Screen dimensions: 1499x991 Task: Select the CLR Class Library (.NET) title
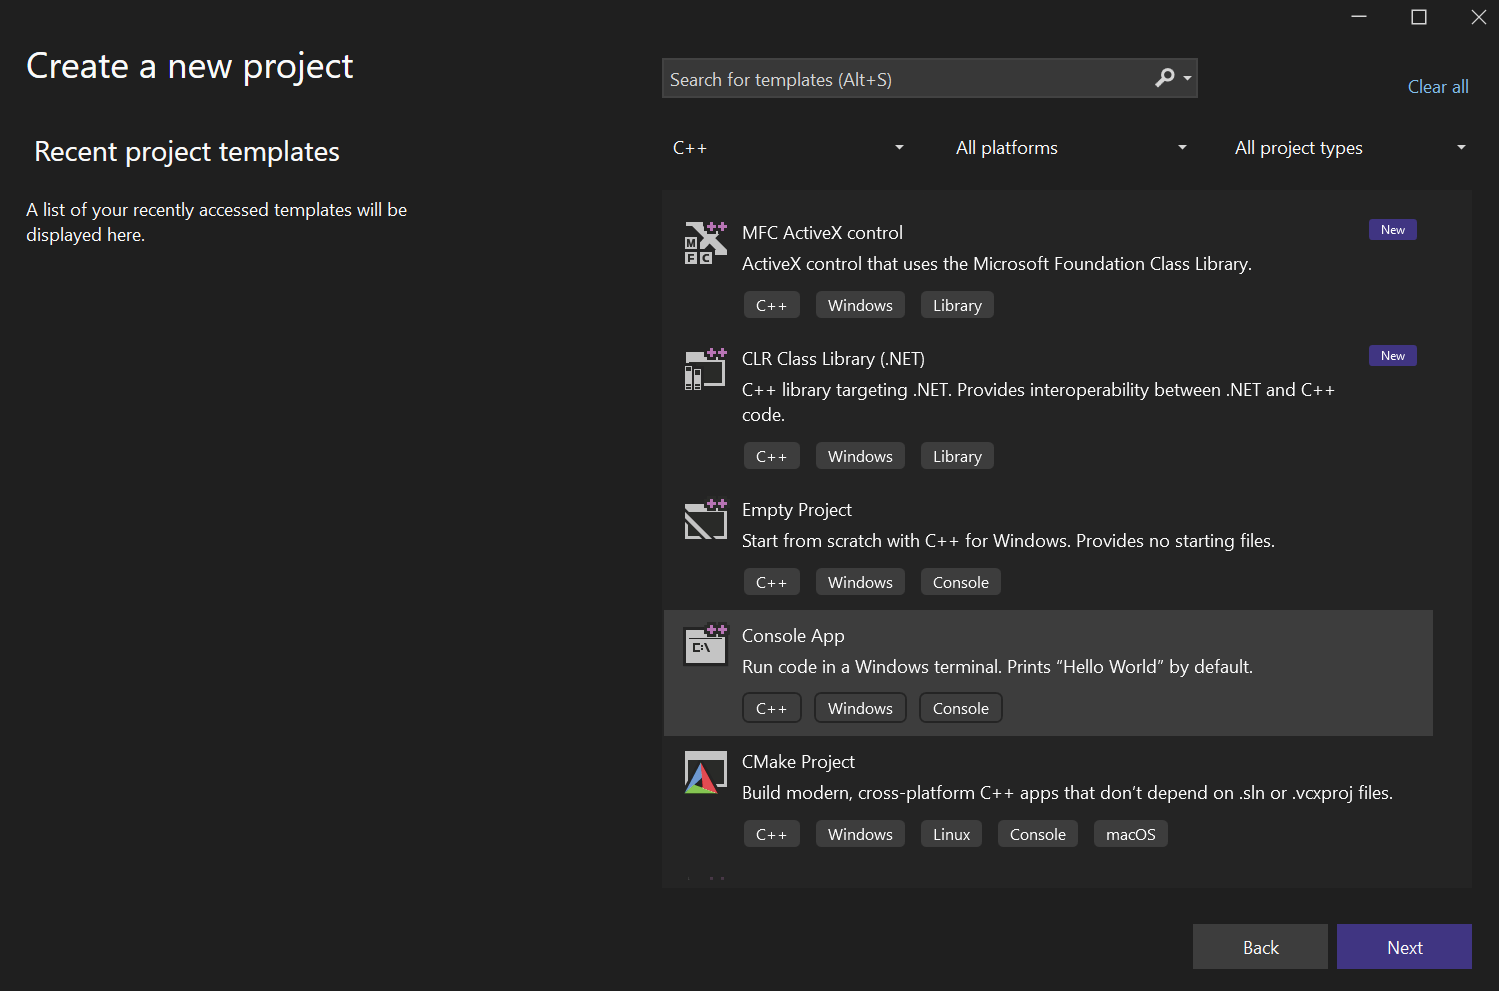833,359
